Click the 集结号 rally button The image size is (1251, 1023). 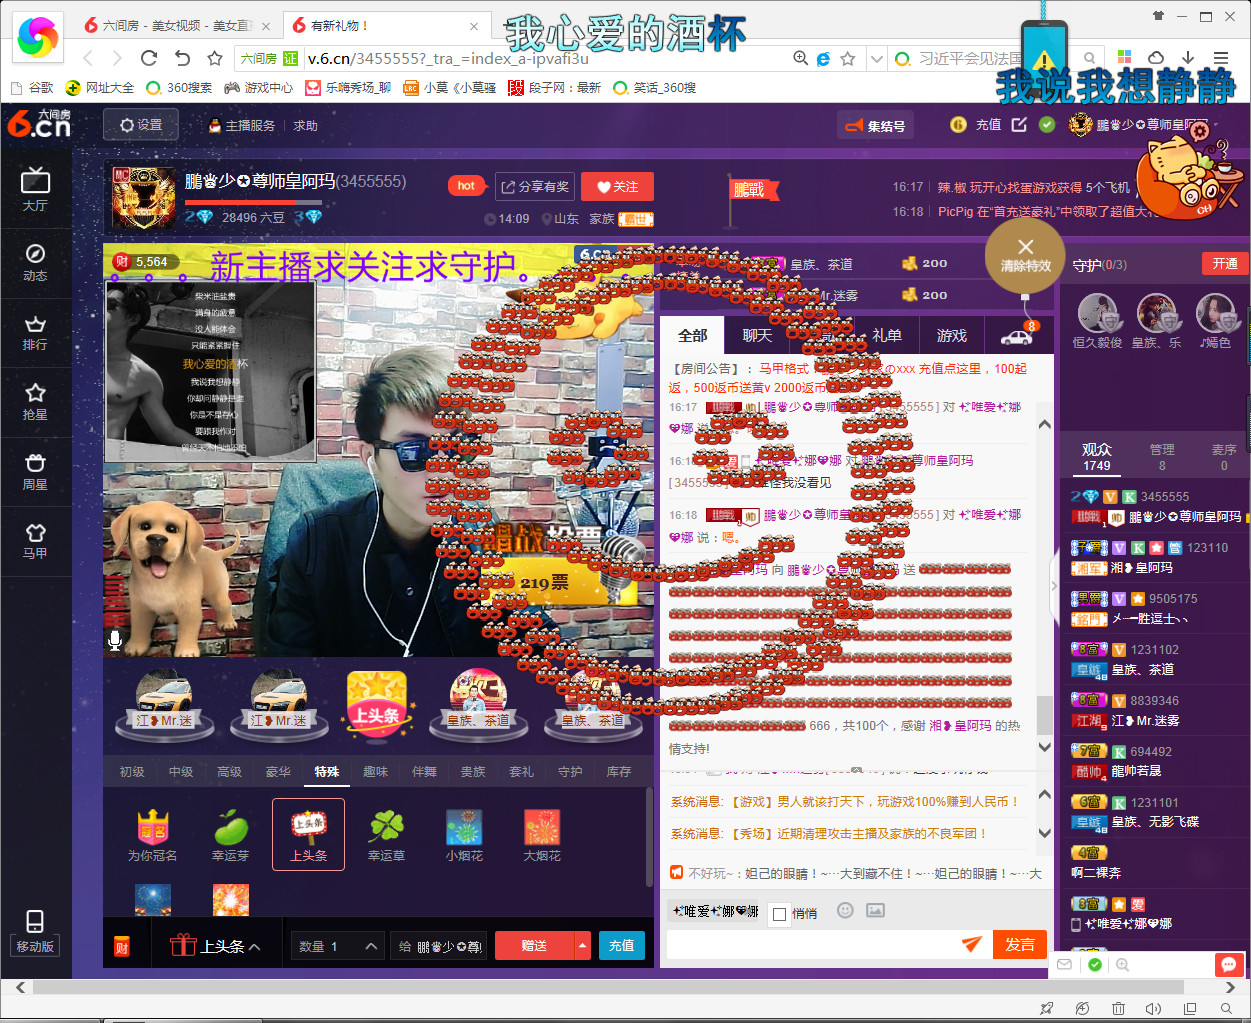pyautogui.click(x=875, y=126)
